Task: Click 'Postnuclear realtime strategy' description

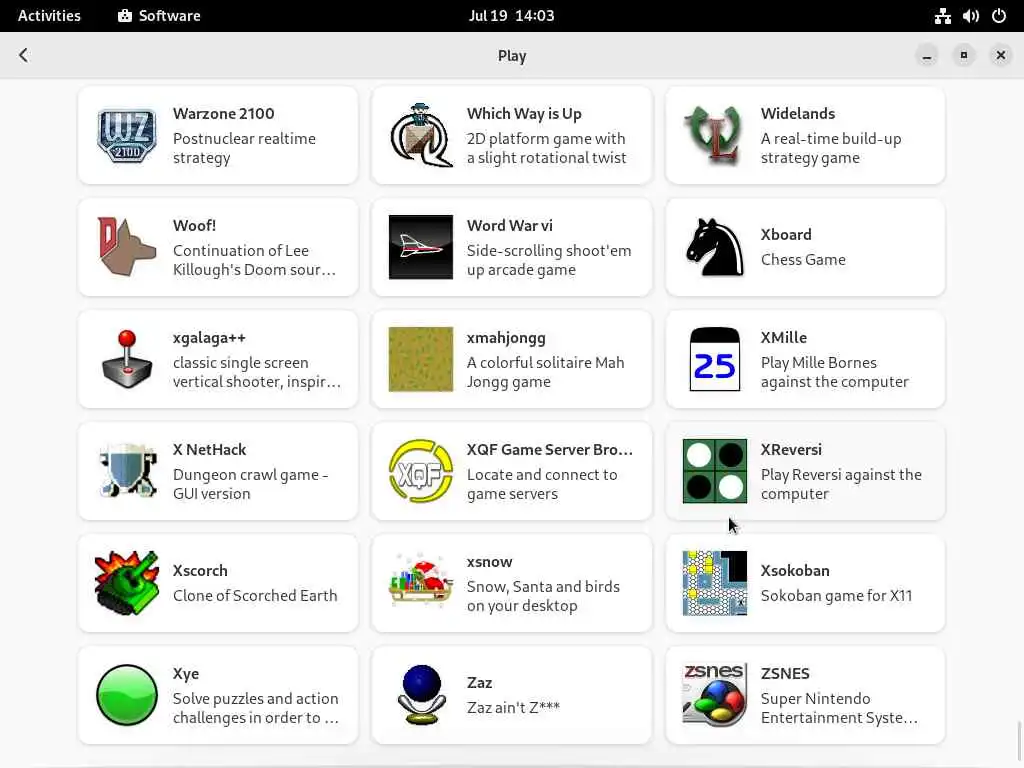Action: pyautogui.click(x=244, y=148)
